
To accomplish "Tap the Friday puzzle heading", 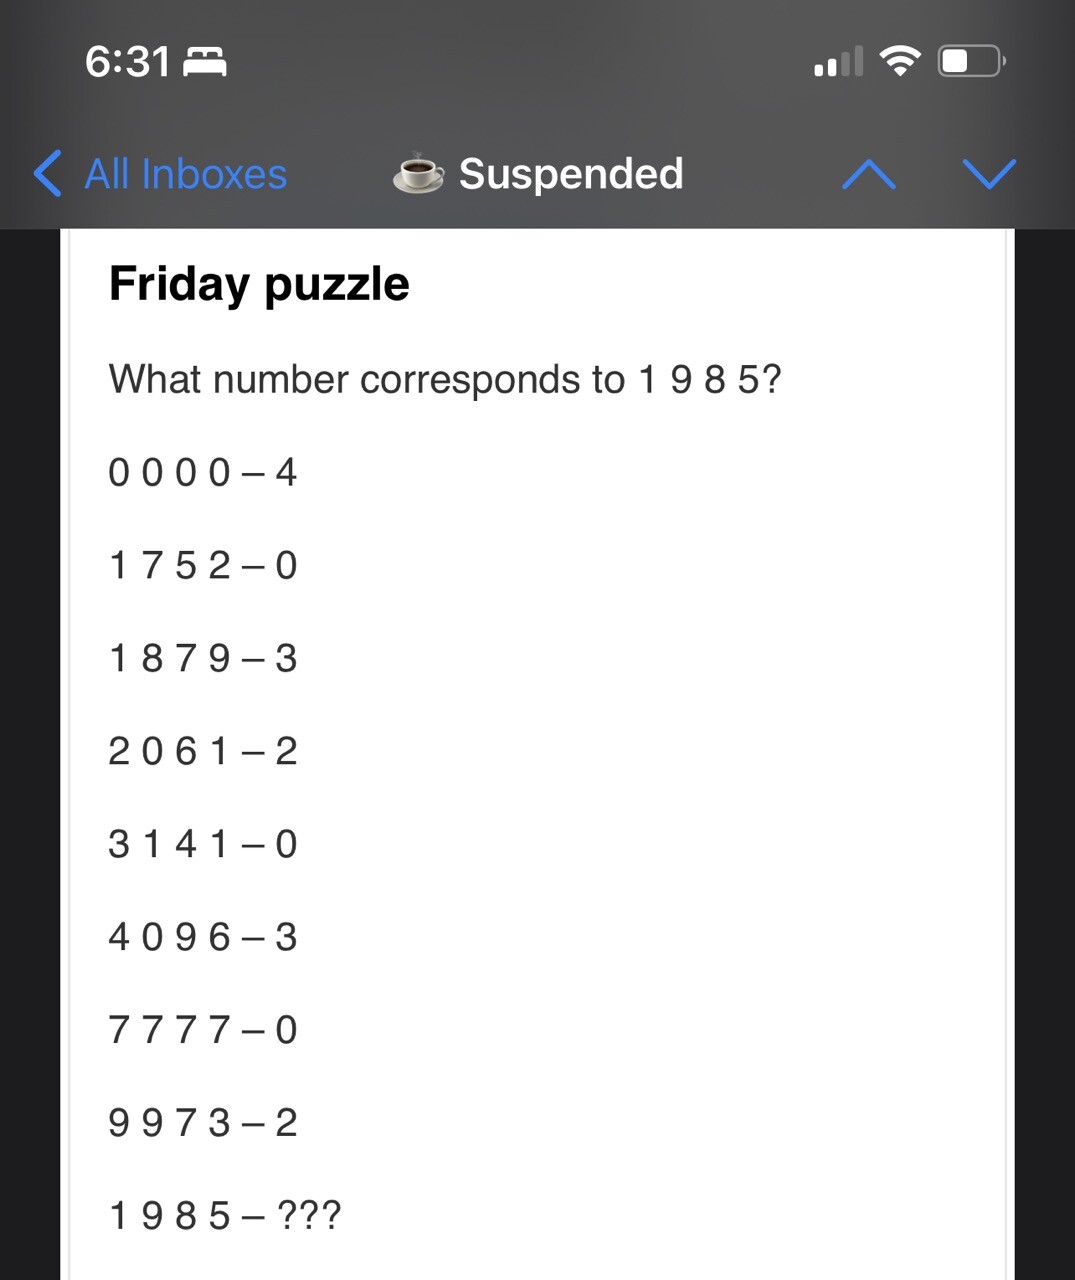I will [259, 284].
